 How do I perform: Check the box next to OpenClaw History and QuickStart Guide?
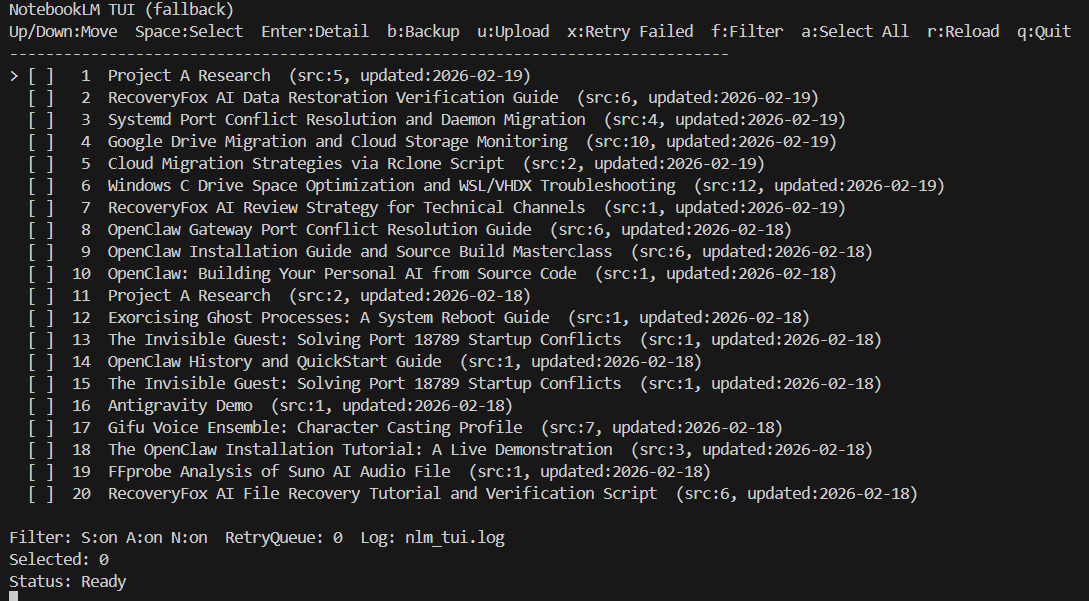click(x=41, y=362)
